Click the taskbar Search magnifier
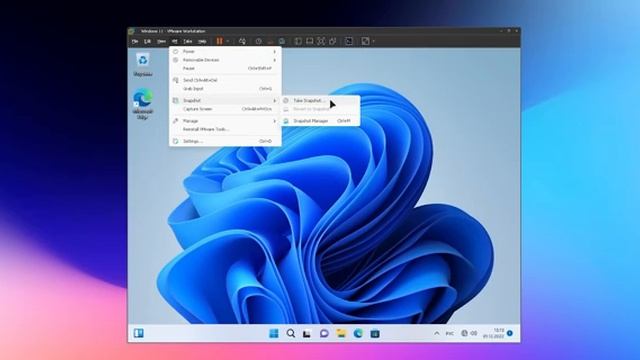 [x=291, y=333]
